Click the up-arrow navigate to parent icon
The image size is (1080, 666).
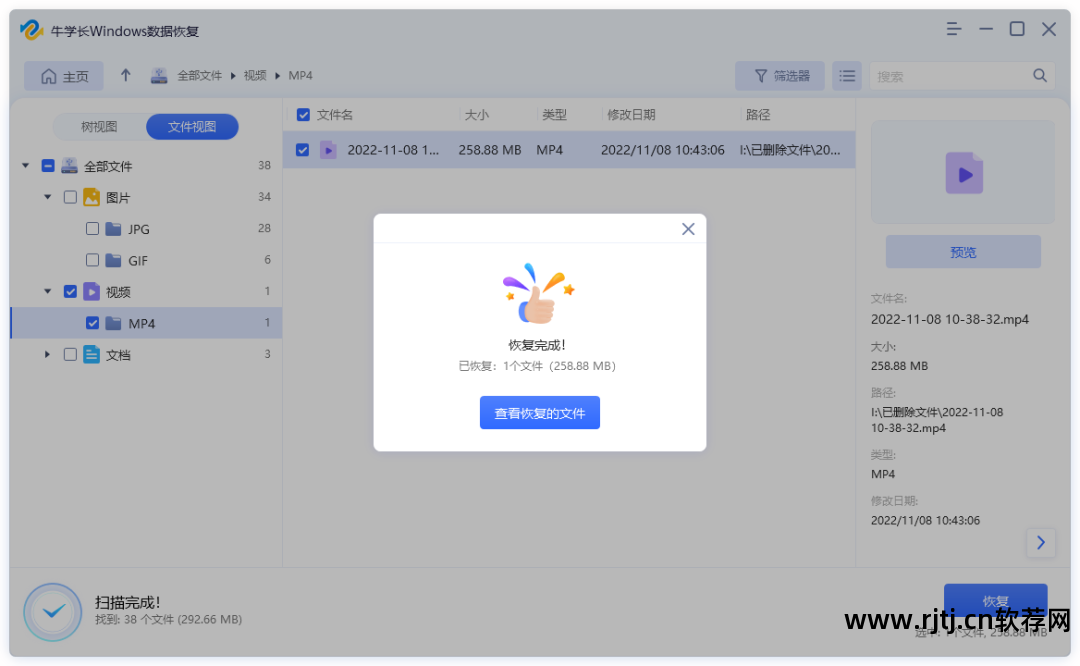click(x=126, y=76)
